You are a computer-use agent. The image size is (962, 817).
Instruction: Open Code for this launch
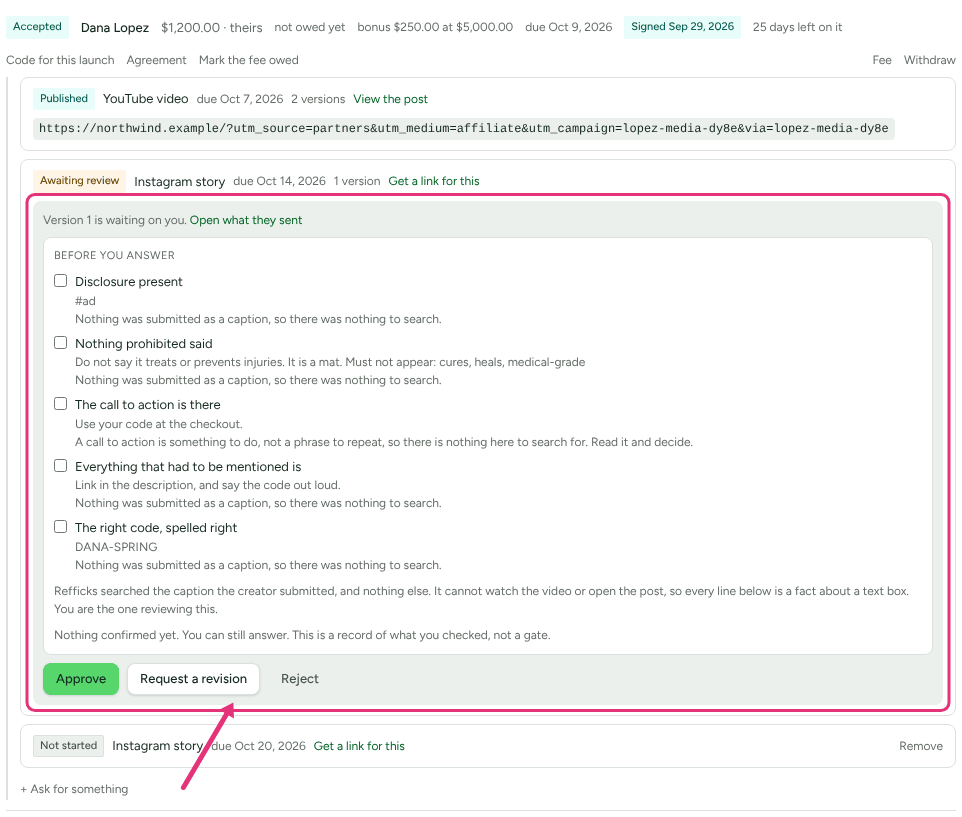(60, 60)
